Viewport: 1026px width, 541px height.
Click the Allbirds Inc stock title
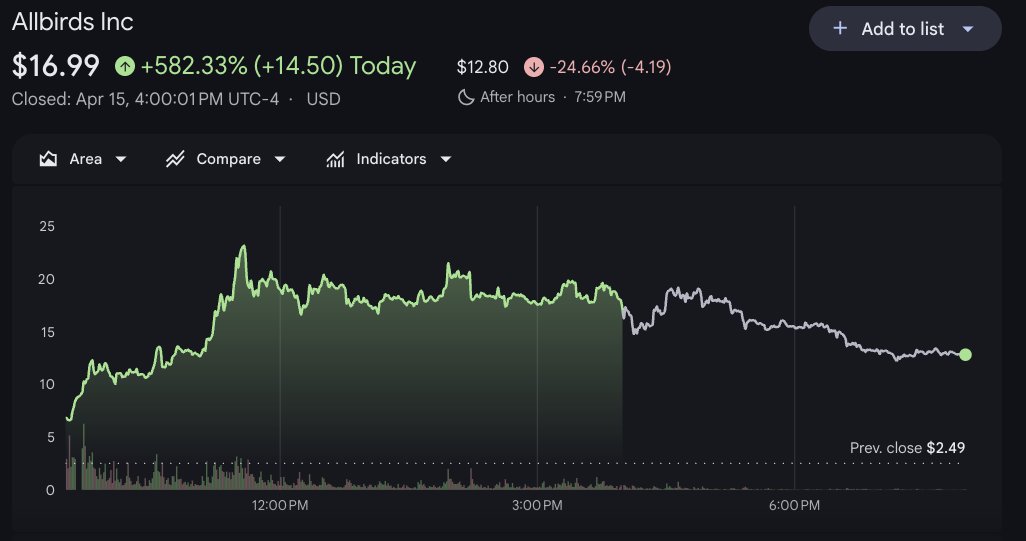coord(72,22)
